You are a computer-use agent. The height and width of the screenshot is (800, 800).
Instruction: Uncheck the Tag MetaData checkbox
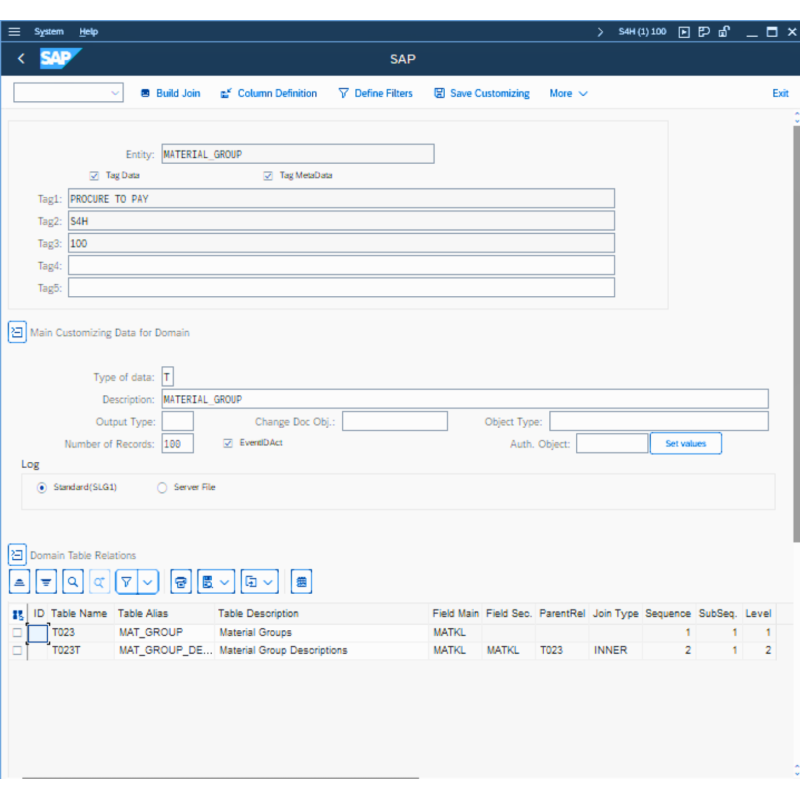[x=268, y=175]
